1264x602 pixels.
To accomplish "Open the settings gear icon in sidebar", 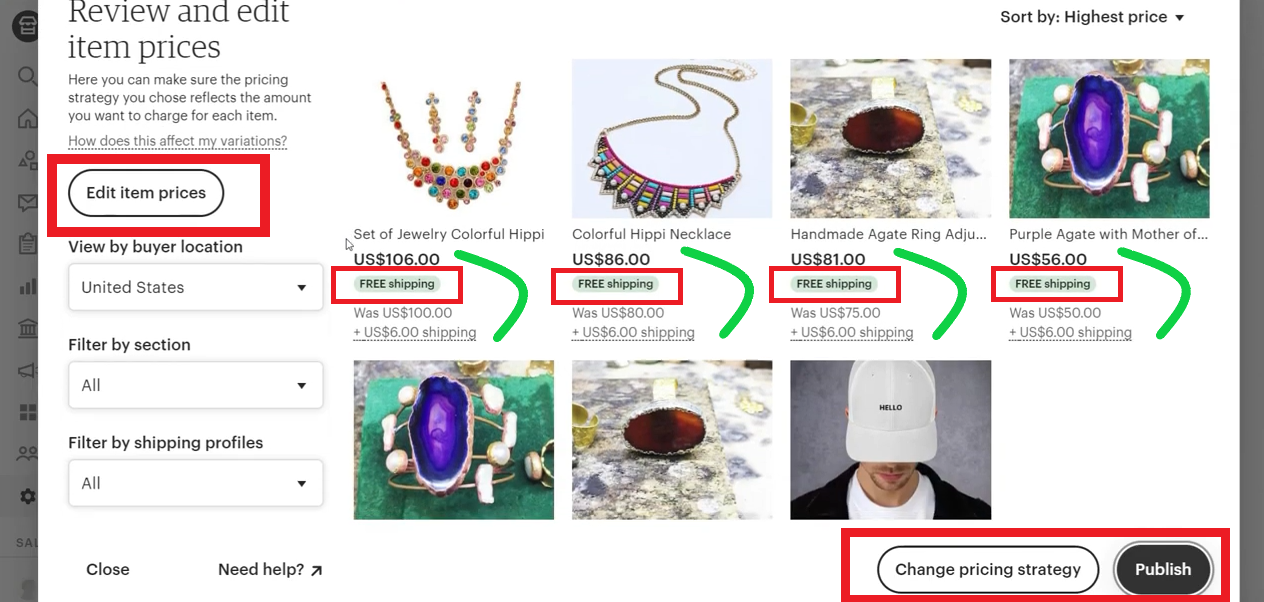I will (28, 496).
